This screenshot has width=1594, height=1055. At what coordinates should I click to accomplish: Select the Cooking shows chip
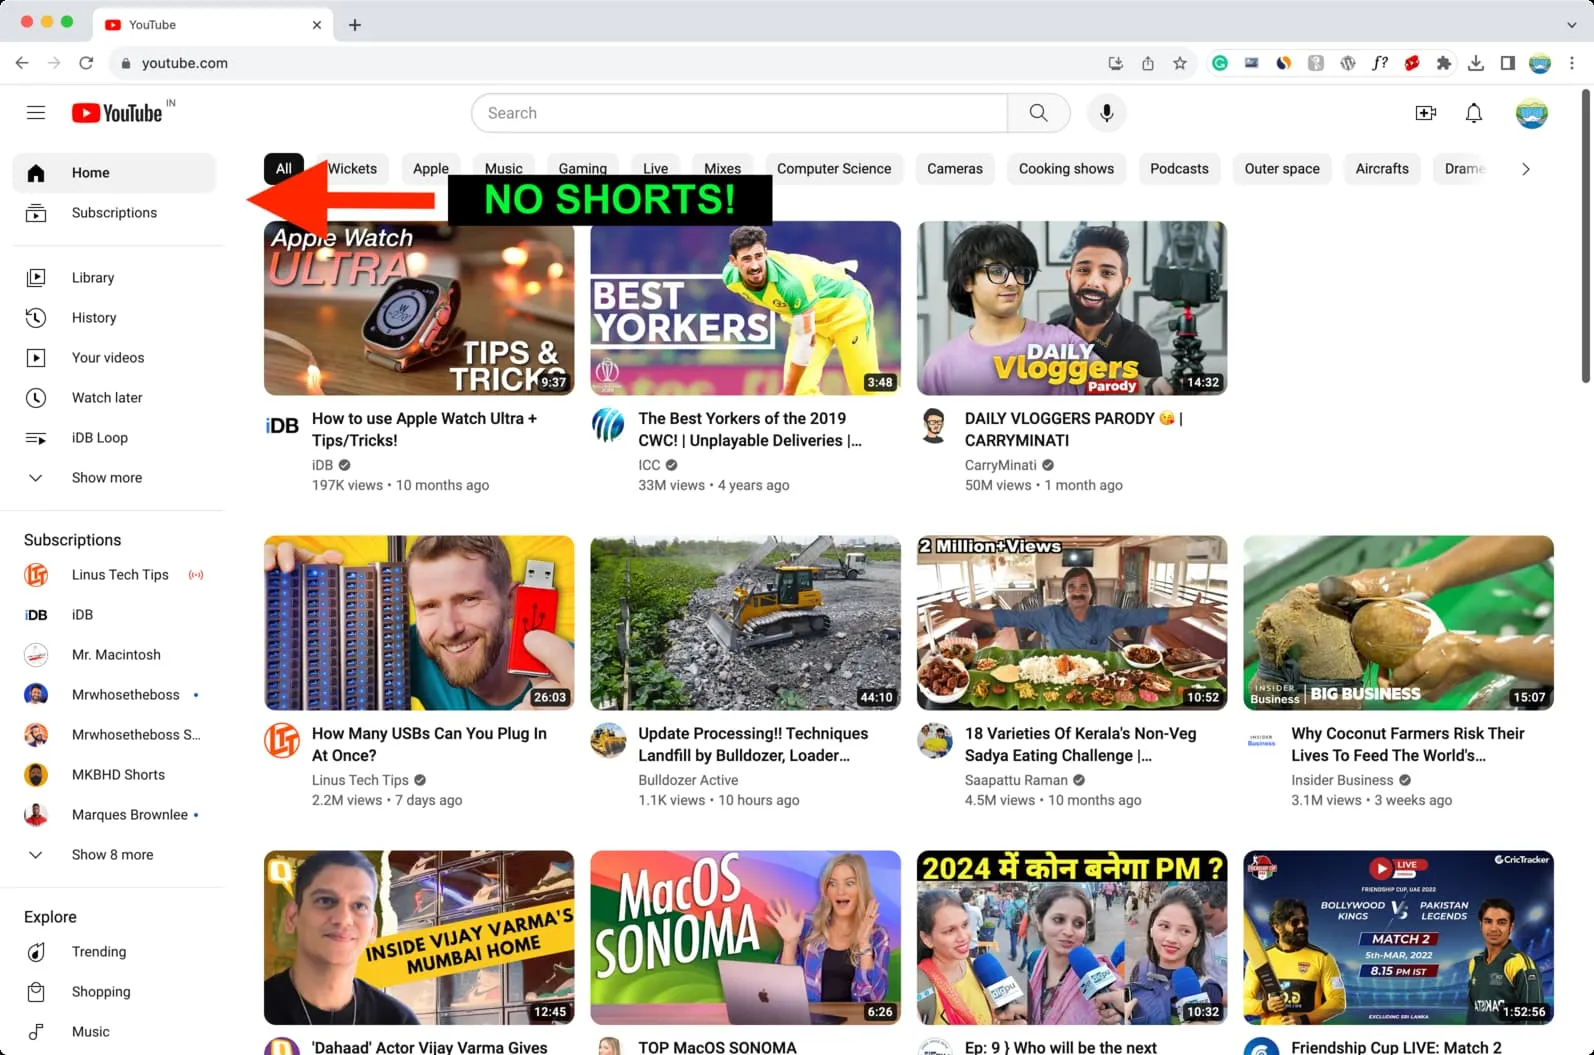point(1066,169)
